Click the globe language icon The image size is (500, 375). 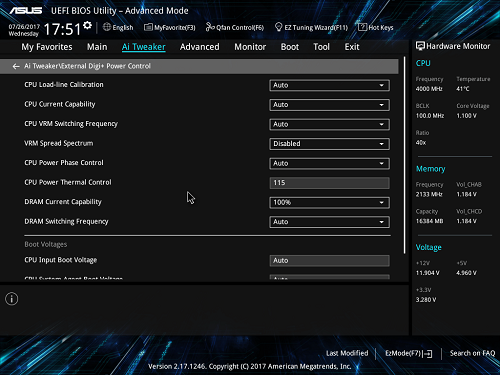[x=107, y=27]
